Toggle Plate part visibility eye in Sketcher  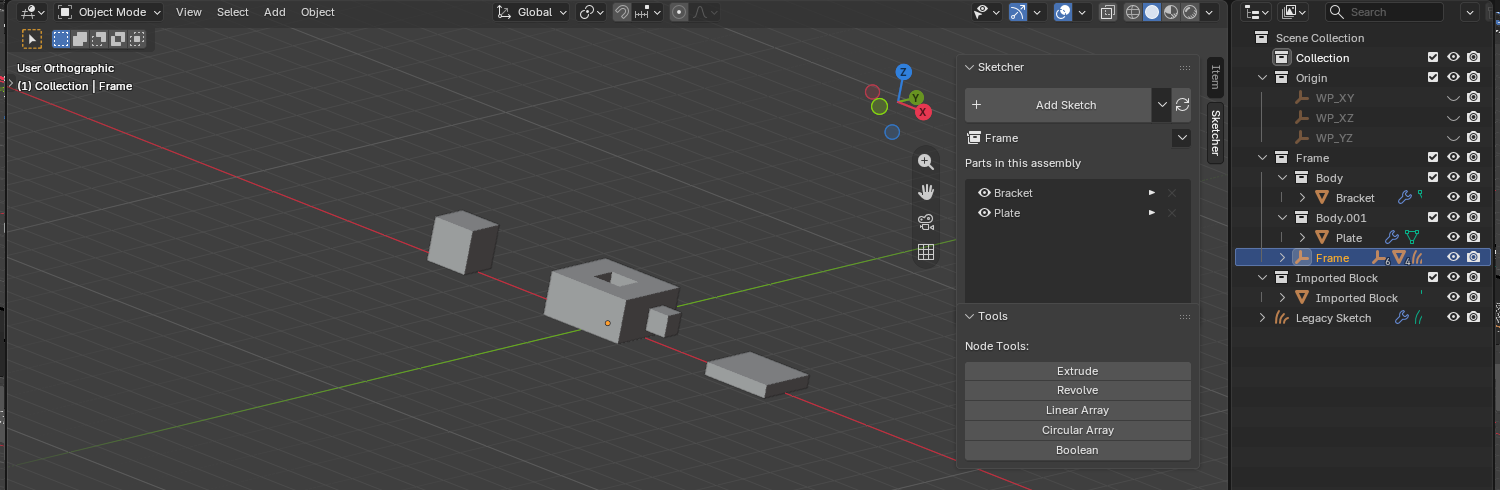(x=984, y=213)
